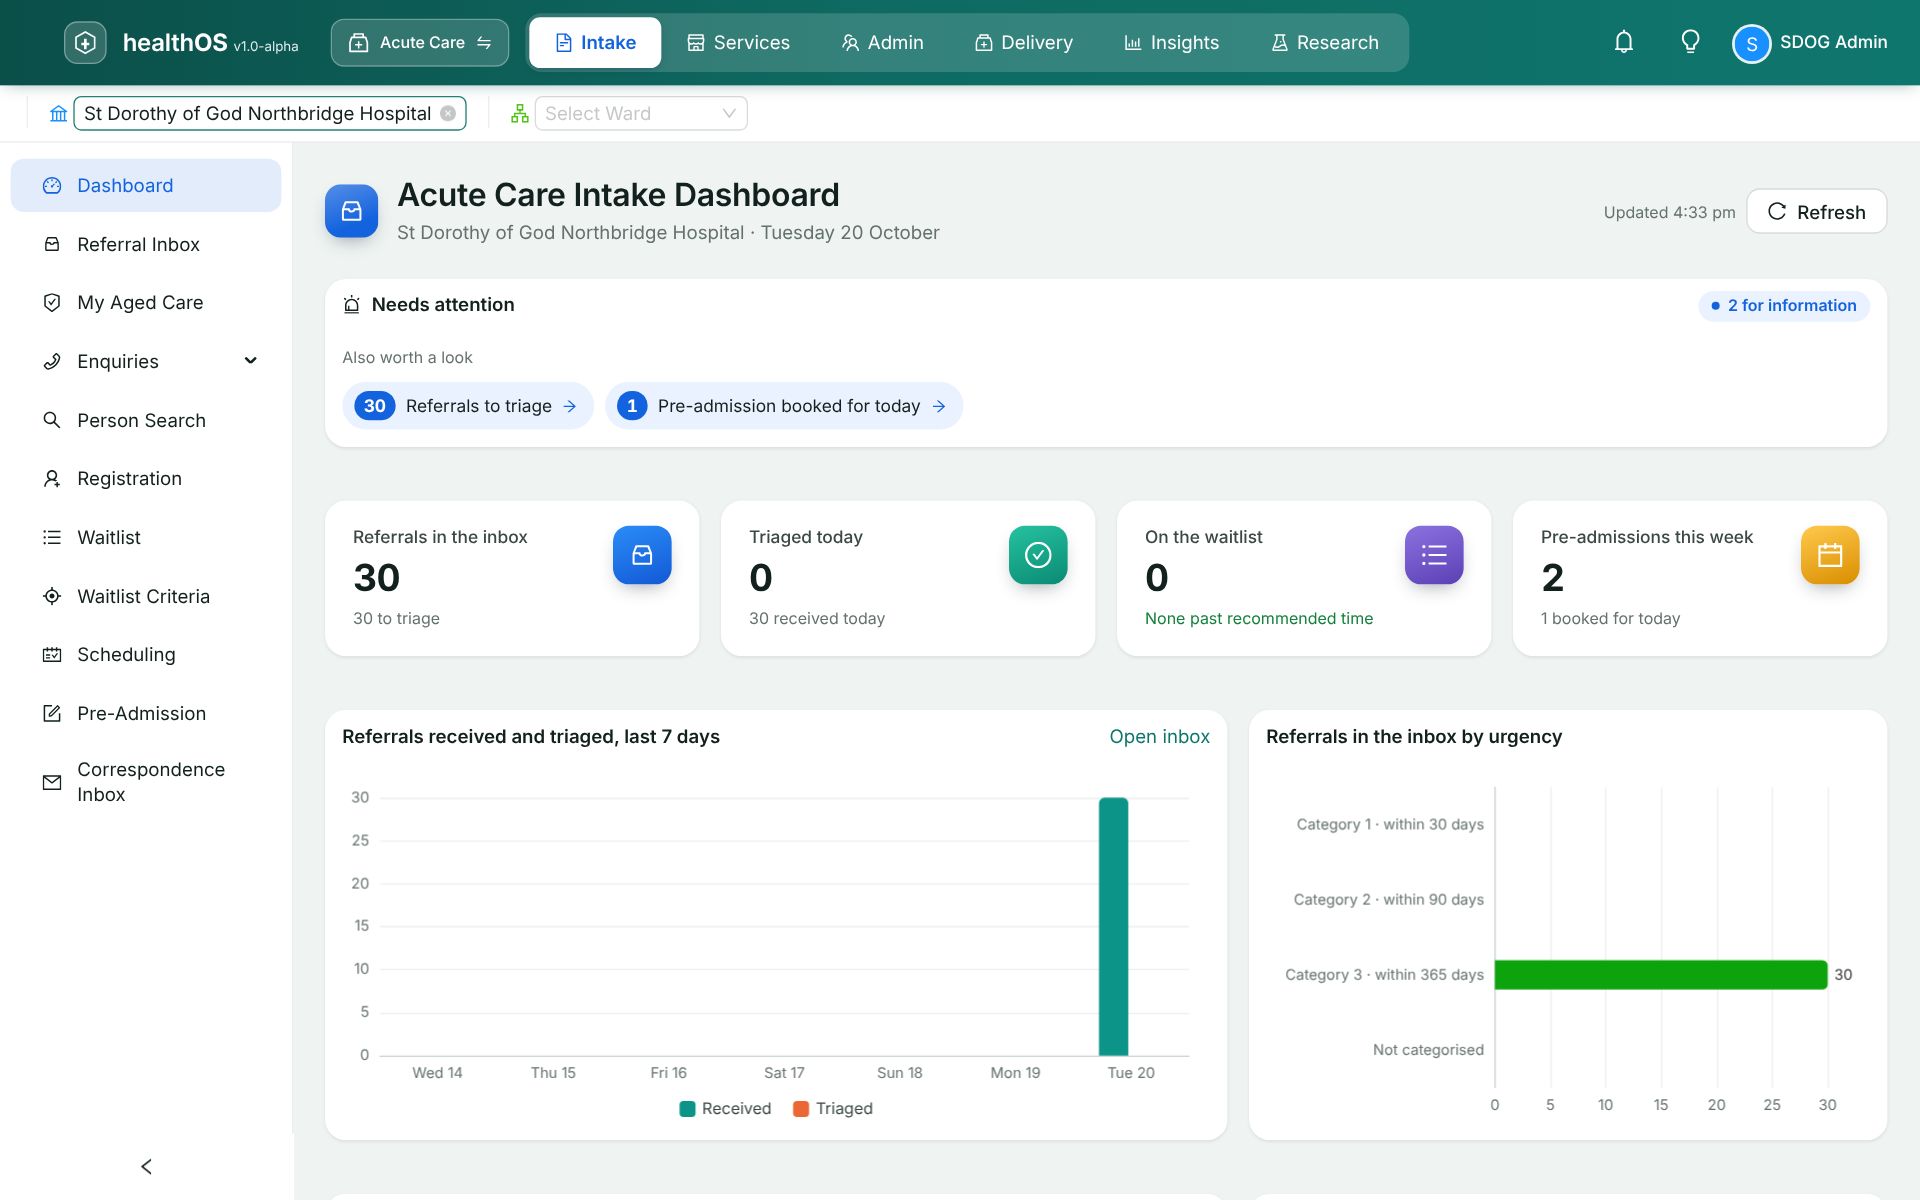Open the Research tab
The width and height of the screenshot is (1920, 1200).
click(1324, 42)
